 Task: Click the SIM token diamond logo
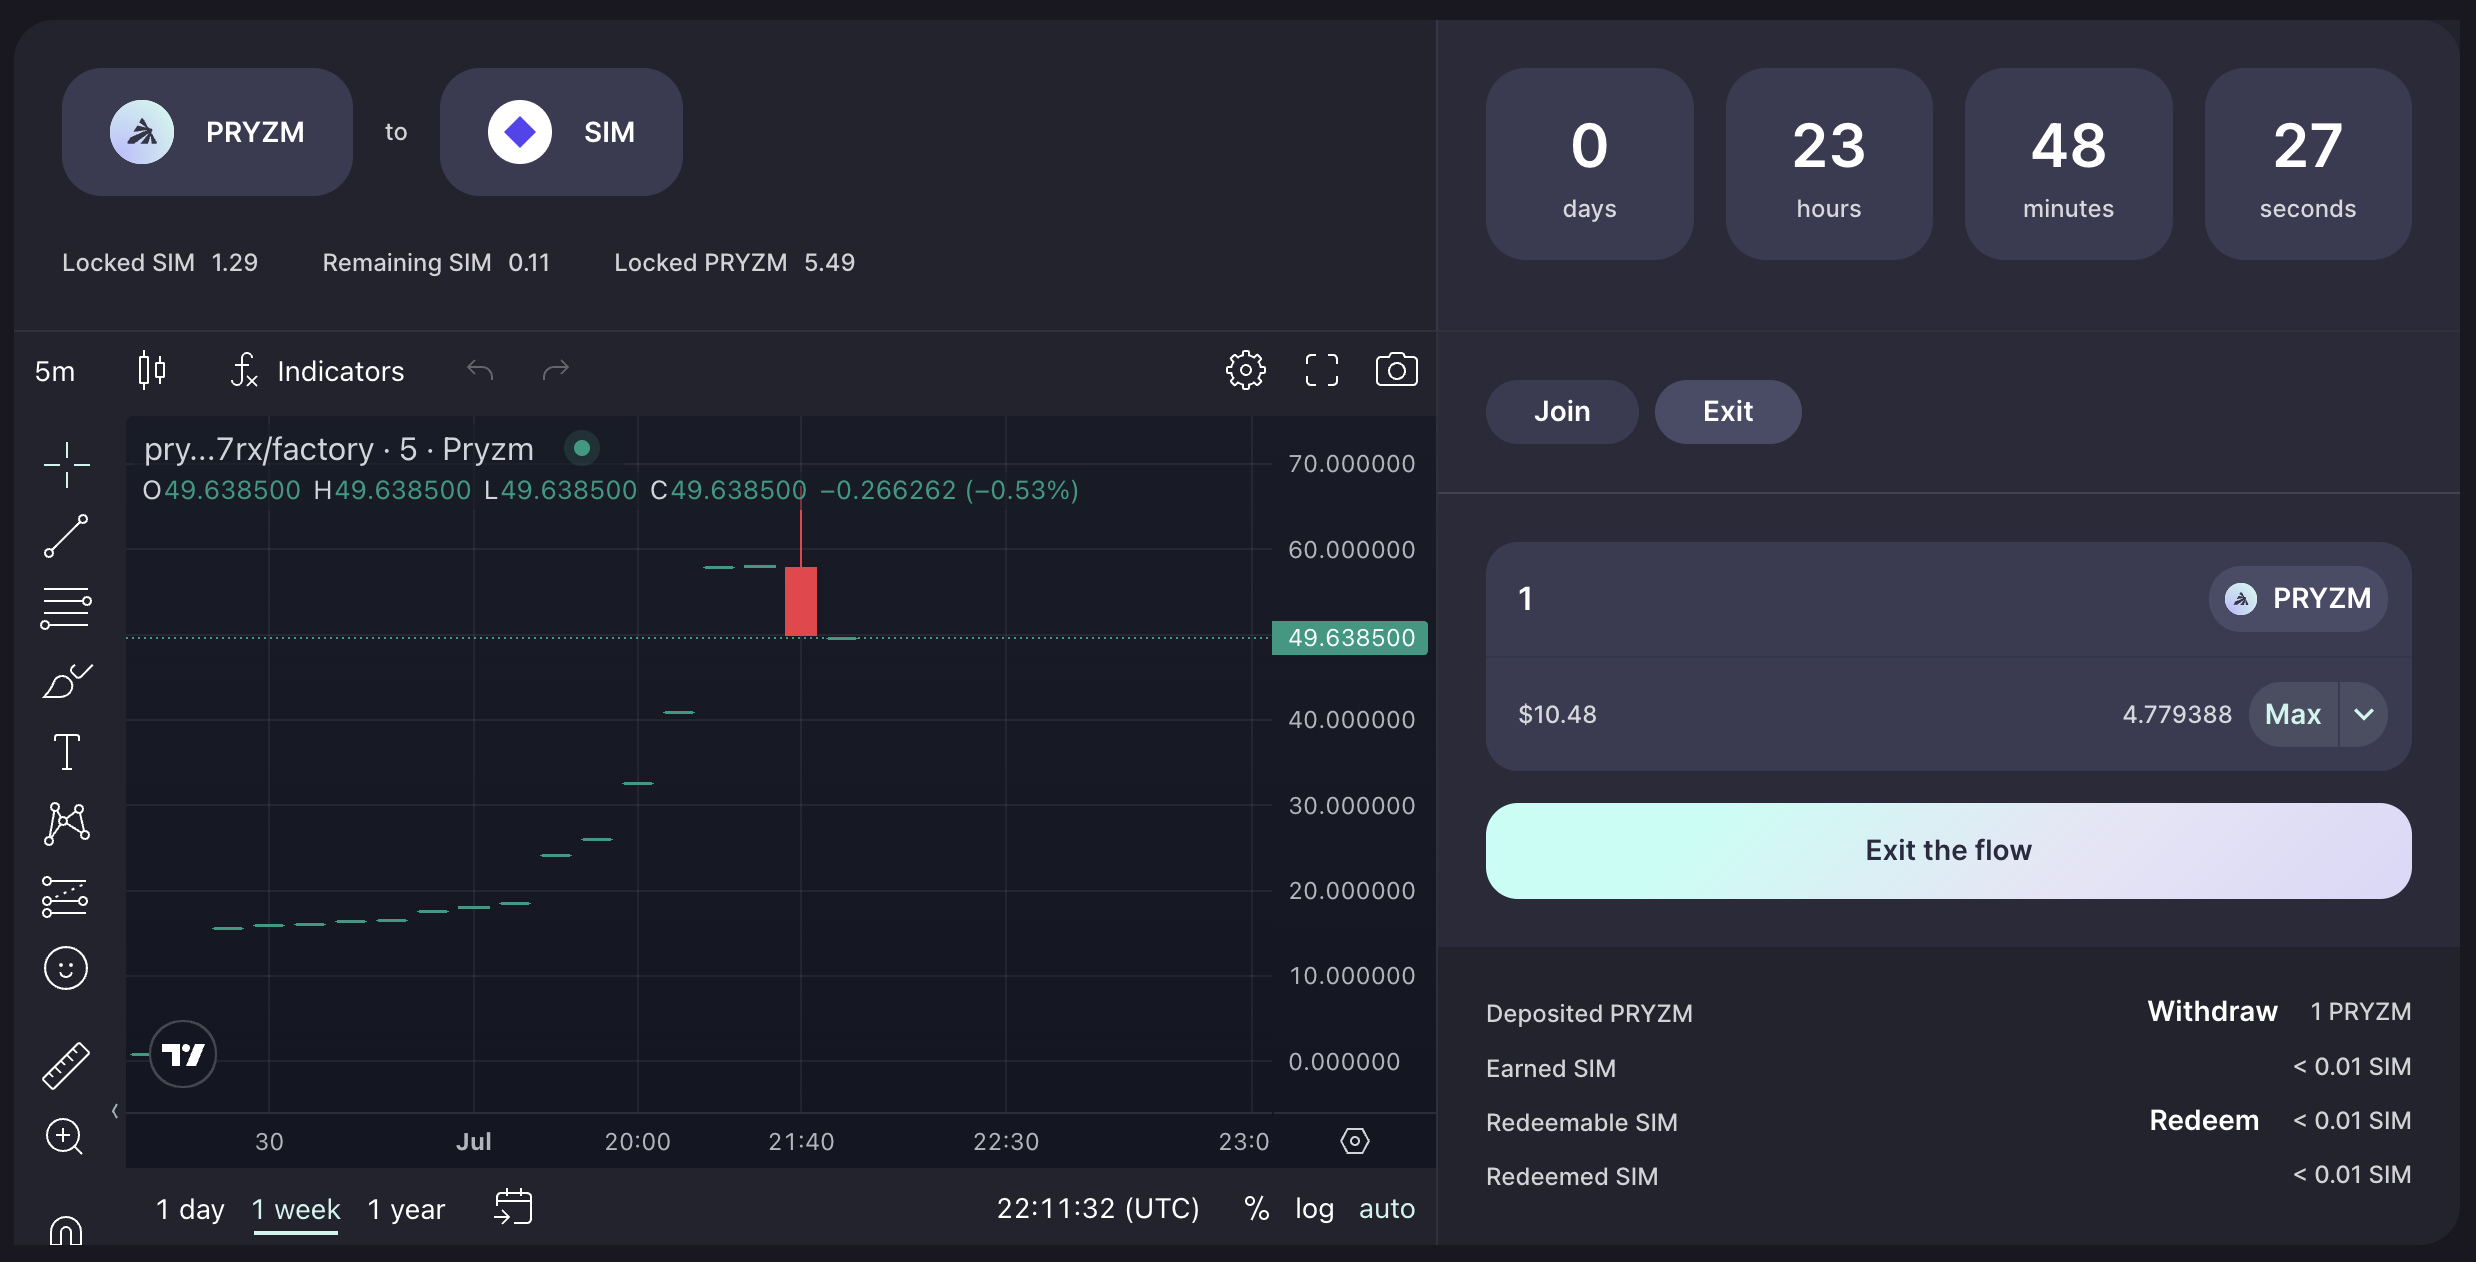(x=520, y=132)
